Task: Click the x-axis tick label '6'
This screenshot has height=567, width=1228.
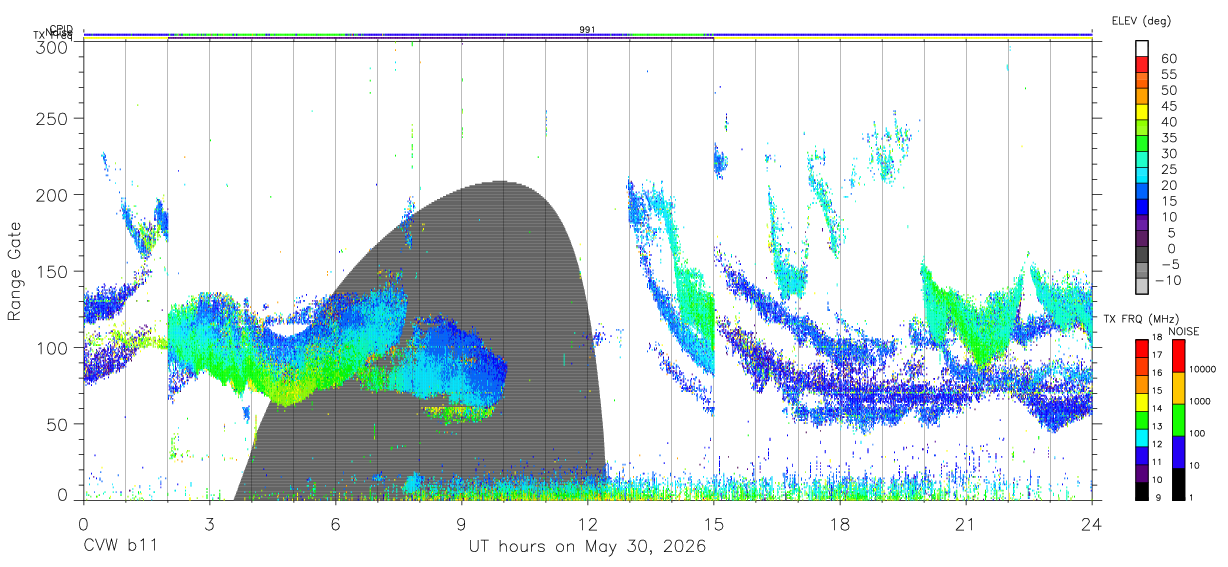Action: tap(335, 523)
